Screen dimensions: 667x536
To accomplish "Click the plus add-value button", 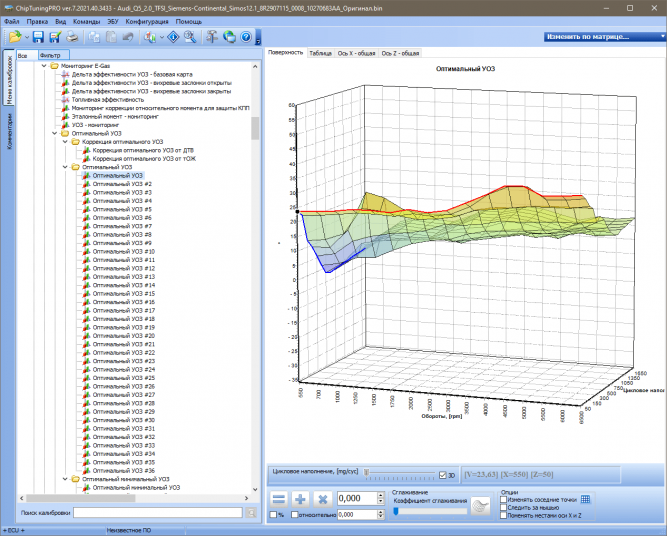I will (x=301, y=499).
